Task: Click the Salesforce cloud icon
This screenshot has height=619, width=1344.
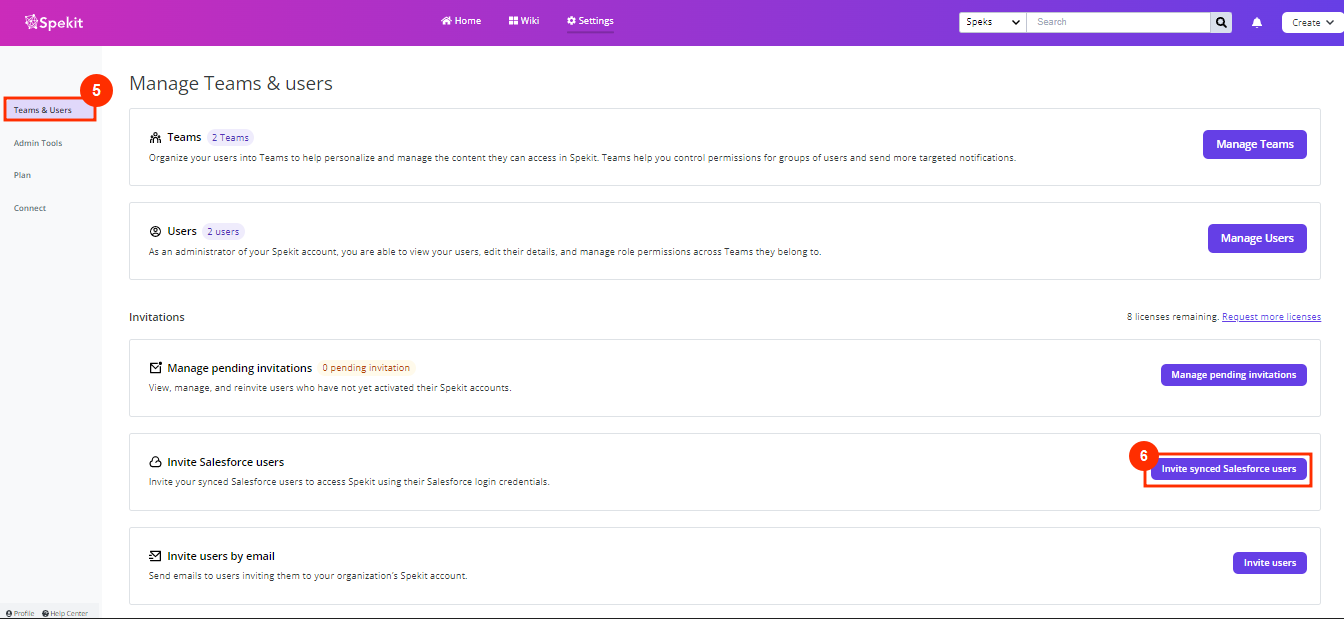Action: tap(155, 462)
